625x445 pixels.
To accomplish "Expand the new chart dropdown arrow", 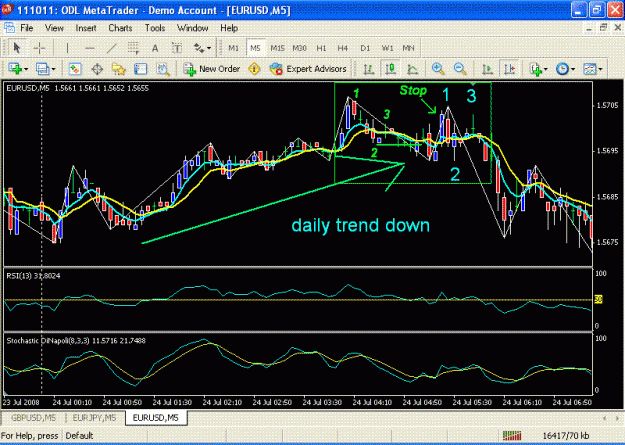I will tap(26, 69).
